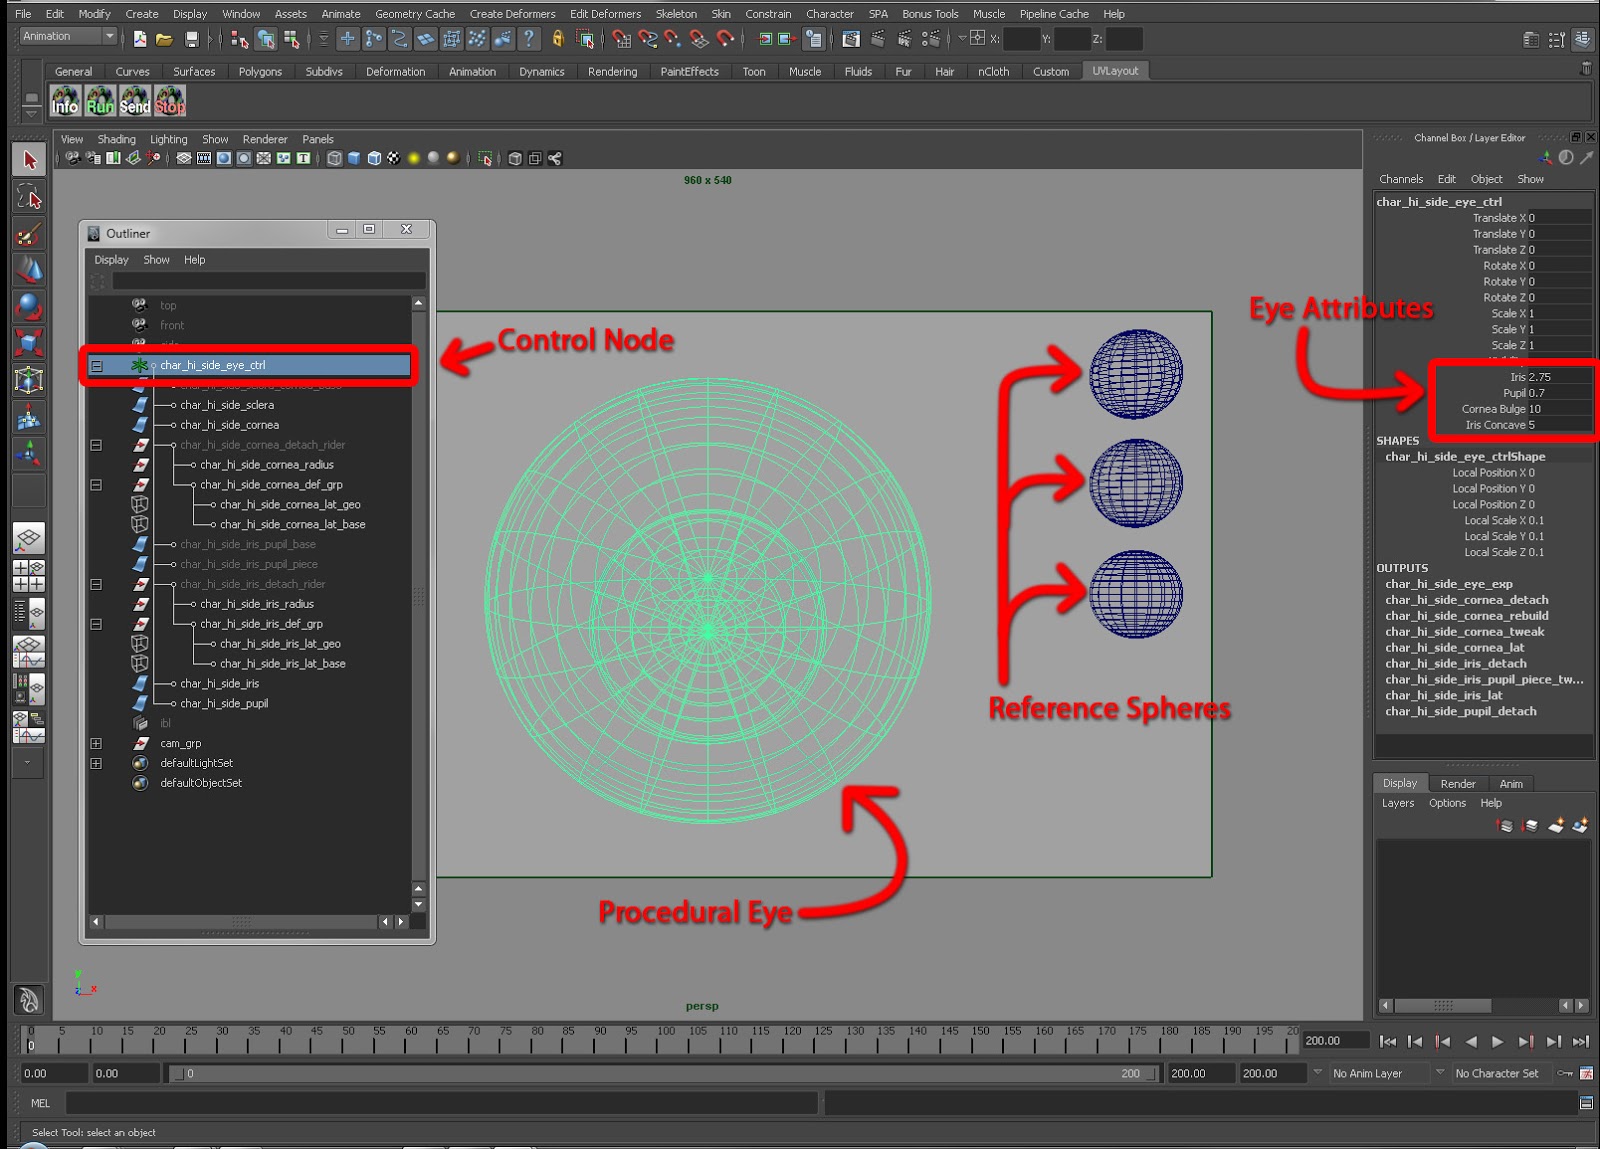Click the Save Scene icon
Viewport: 1600px width, 1149px height.
click(x=190, y=40)
